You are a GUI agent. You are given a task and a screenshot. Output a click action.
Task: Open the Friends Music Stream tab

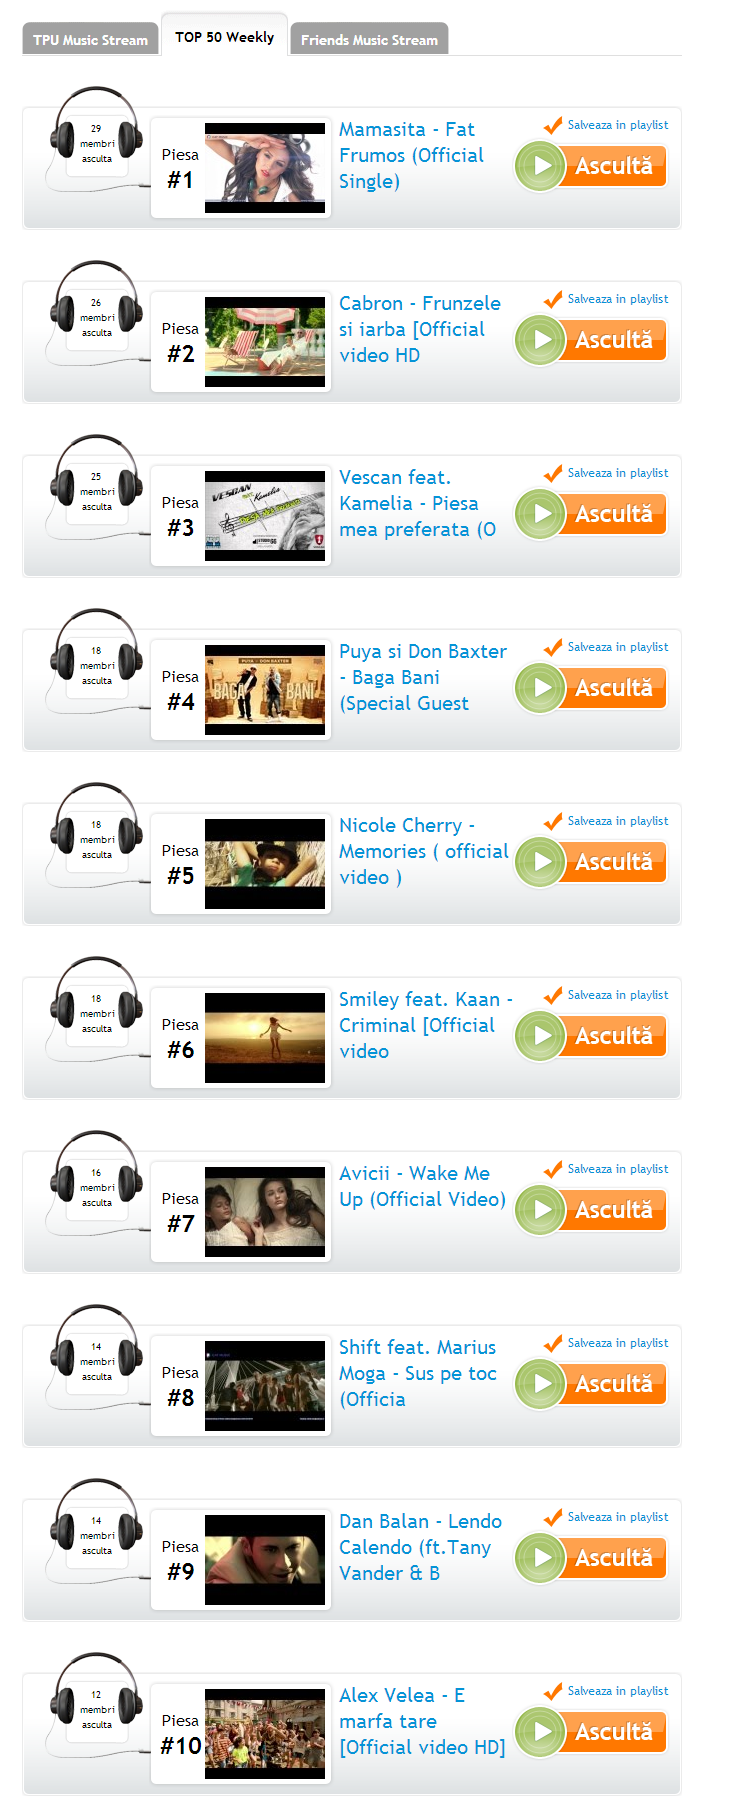(369, 39)
